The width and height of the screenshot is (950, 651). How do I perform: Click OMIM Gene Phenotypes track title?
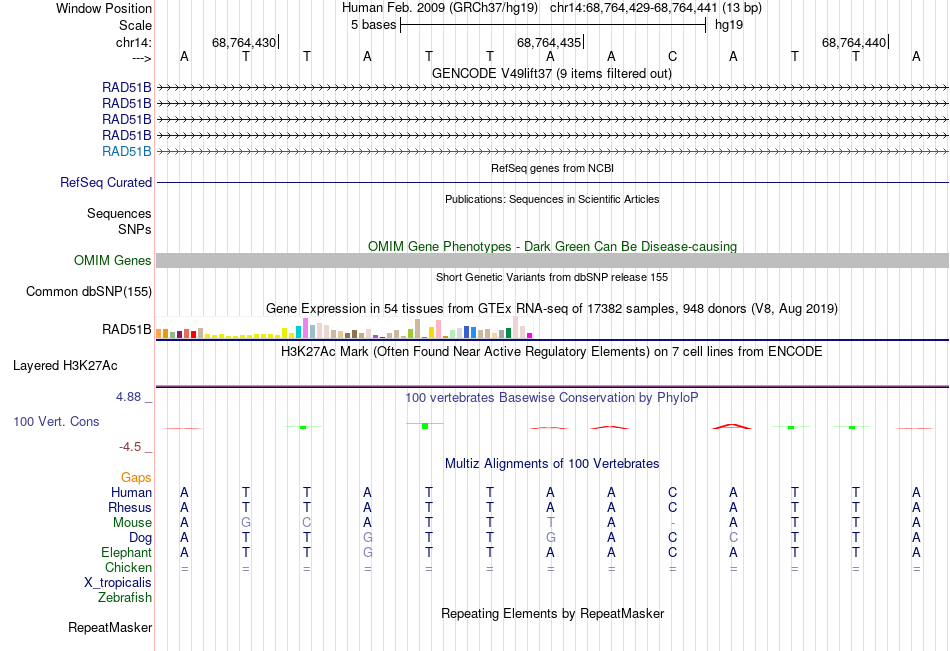click(x=552, y=246)
